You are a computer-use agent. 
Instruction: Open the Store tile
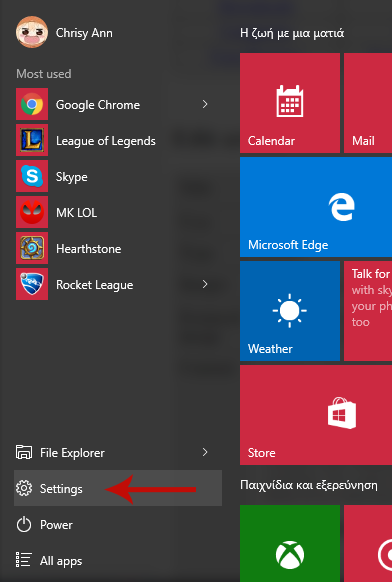tap(316, 415)
